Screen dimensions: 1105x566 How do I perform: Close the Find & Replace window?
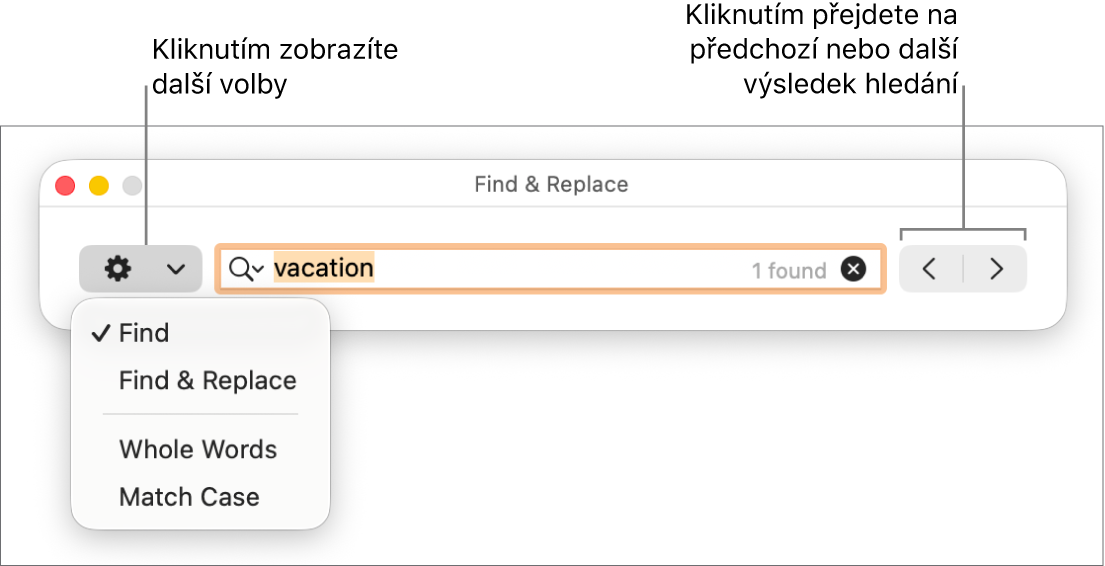coord(65,185)
